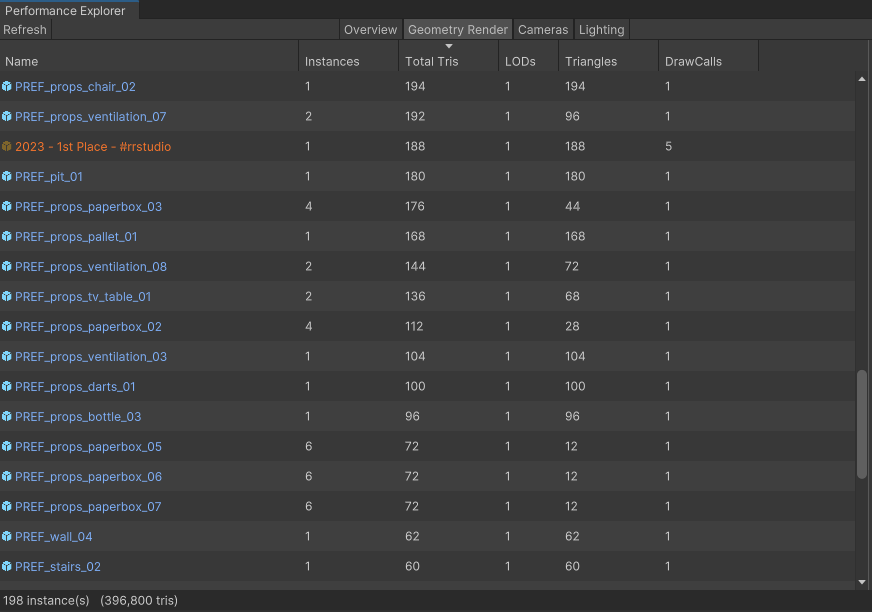The width and height of the screenshot is (872, 612).
Task: Click the cube icon next to PREF_props_darts_01
Action: (x=7, y=387)
